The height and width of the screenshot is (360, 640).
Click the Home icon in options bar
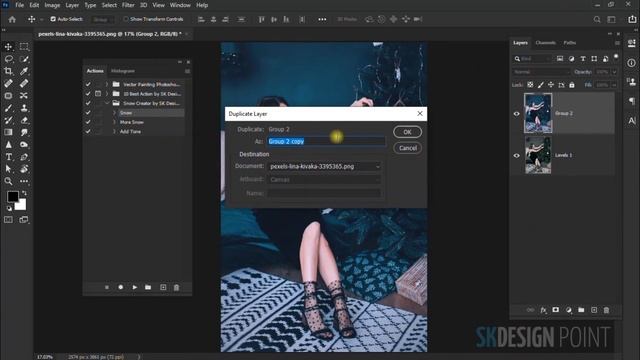(x=12, y=19)
